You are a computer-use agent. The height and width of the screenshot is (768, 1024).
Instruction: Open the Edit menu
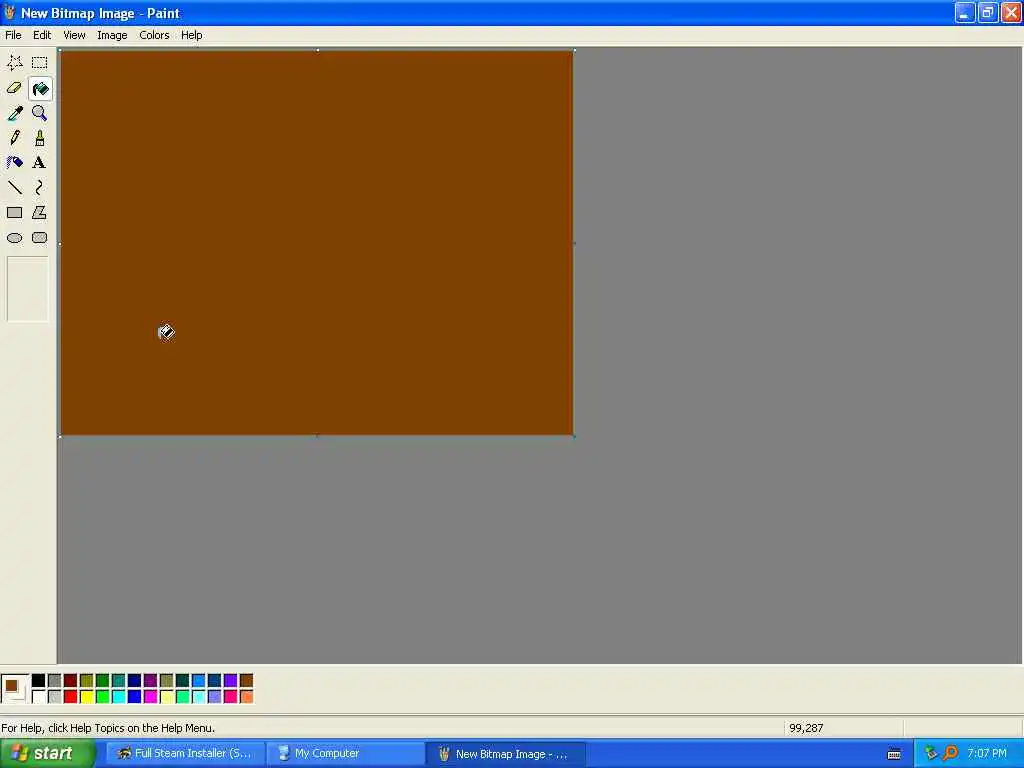click(42, 35)
